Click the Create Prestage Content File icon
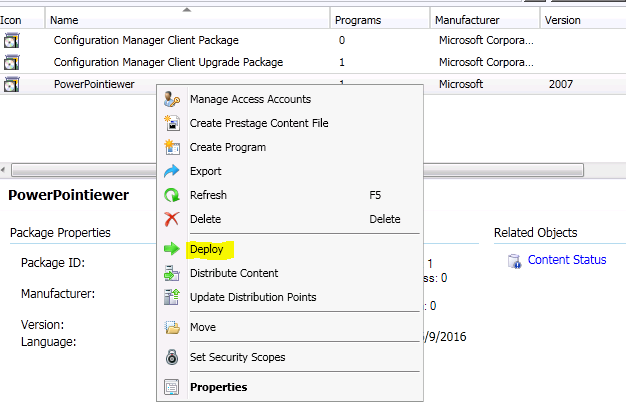 [x=172, y=123]
